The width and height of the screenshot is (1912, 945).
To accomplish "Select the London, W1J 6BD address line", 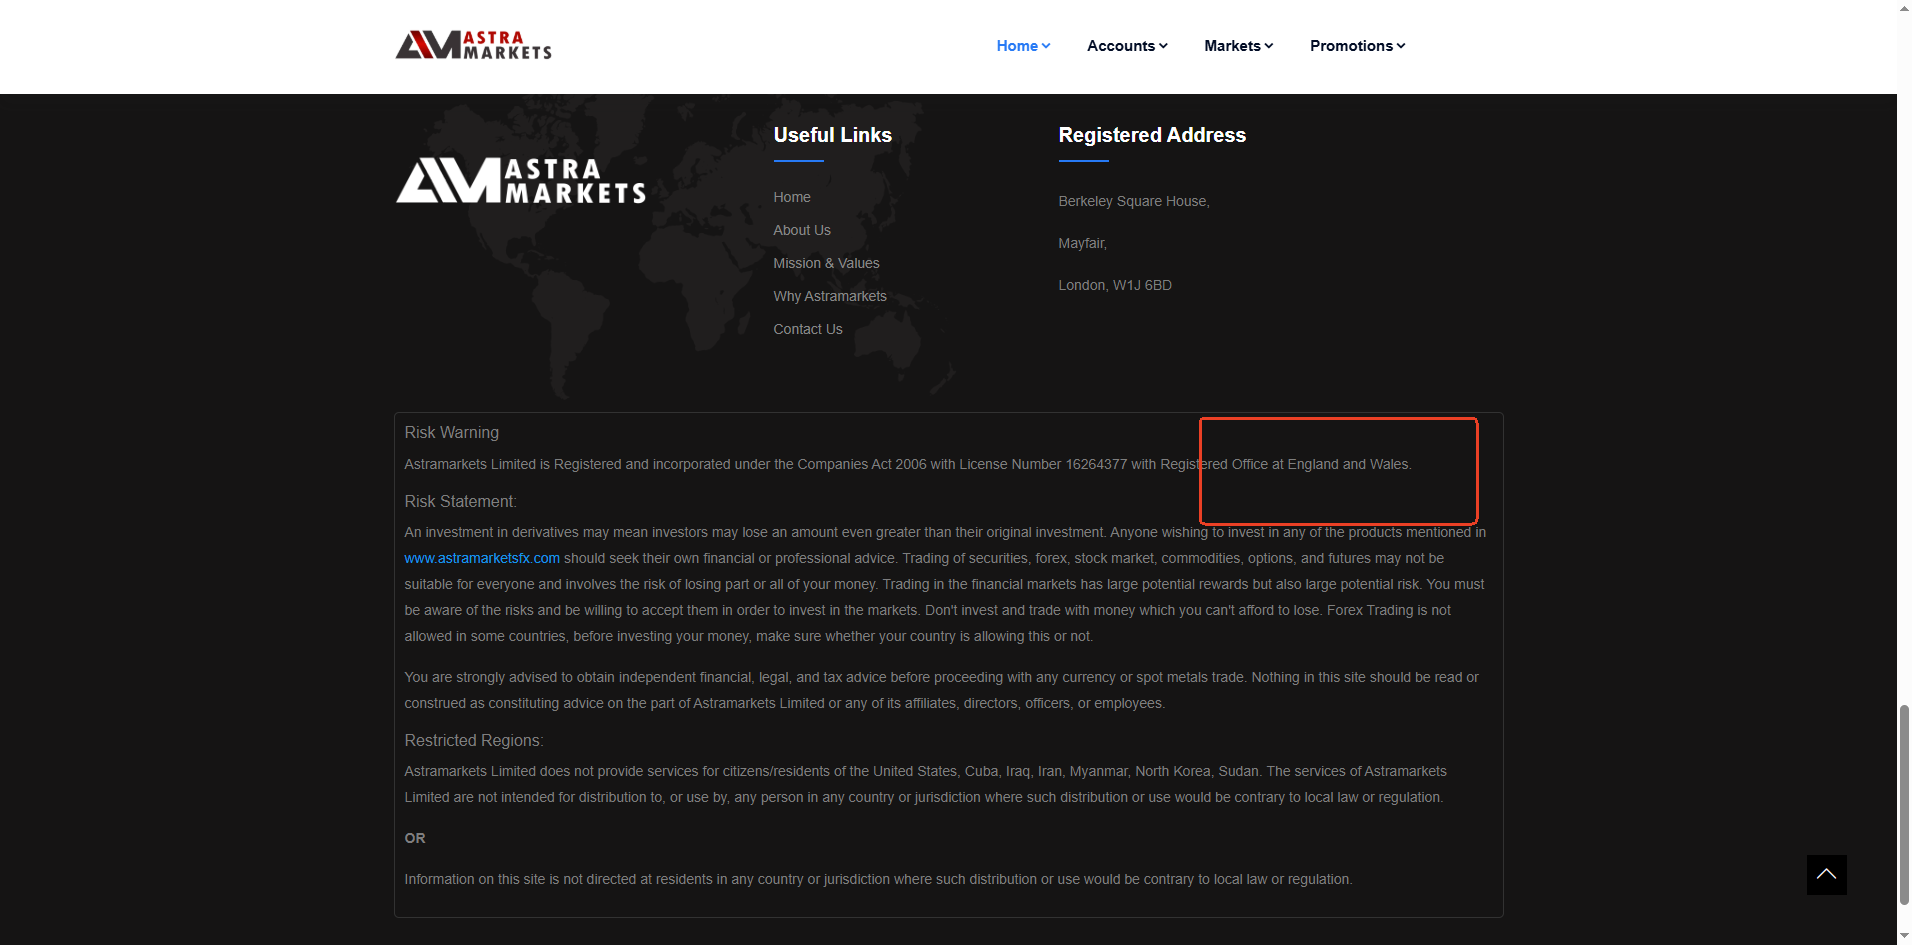I will 1115,285.
